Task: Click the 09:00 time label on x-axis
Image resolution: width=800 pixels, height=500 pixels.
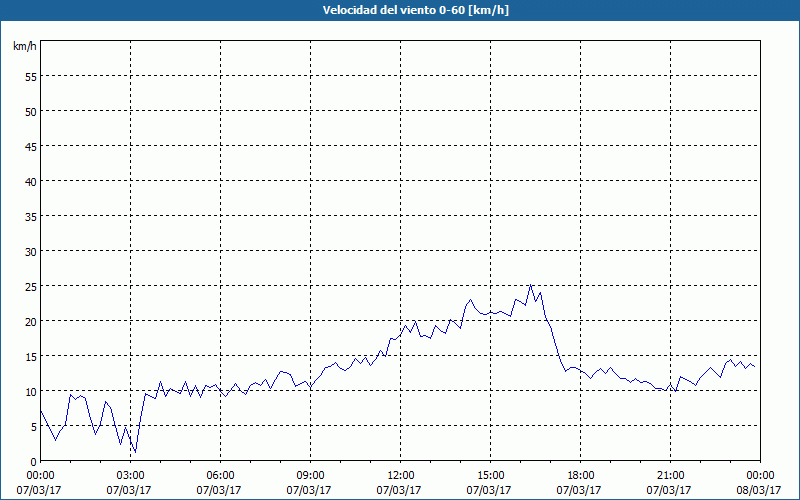Action: [310, 476]
